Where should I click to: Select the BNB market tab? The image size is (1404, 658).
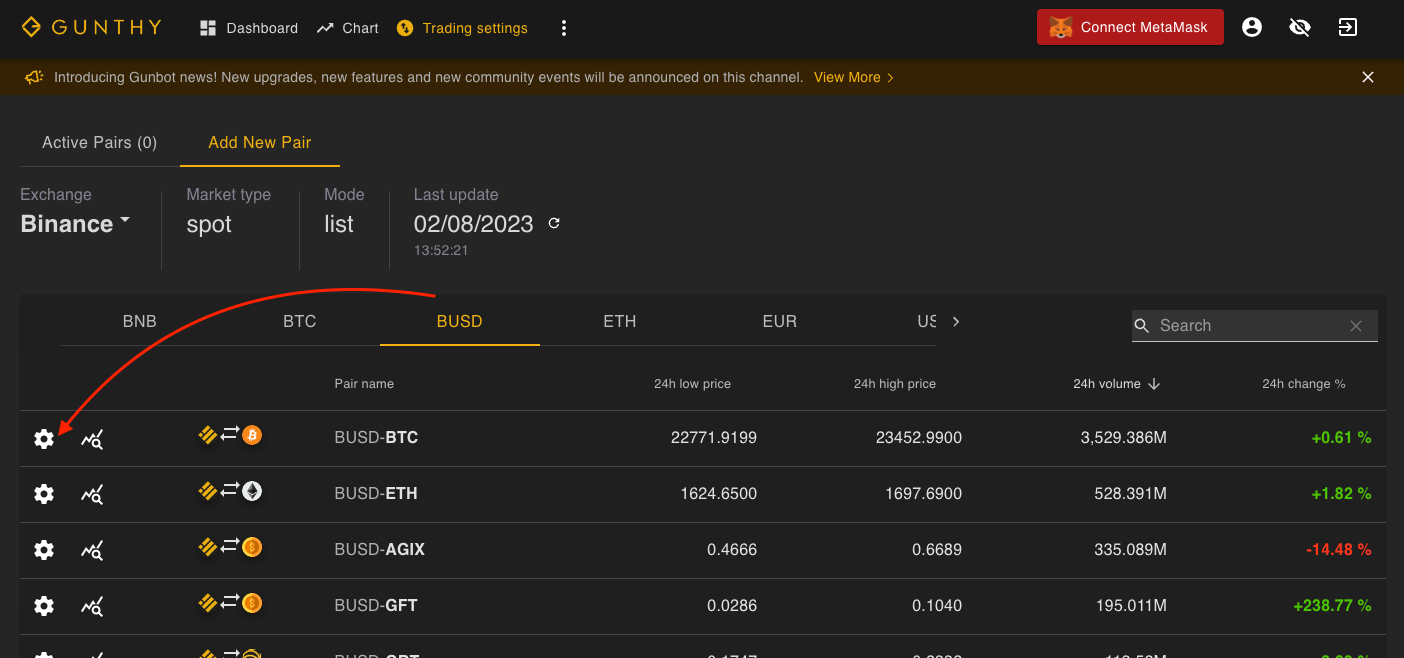140,321
